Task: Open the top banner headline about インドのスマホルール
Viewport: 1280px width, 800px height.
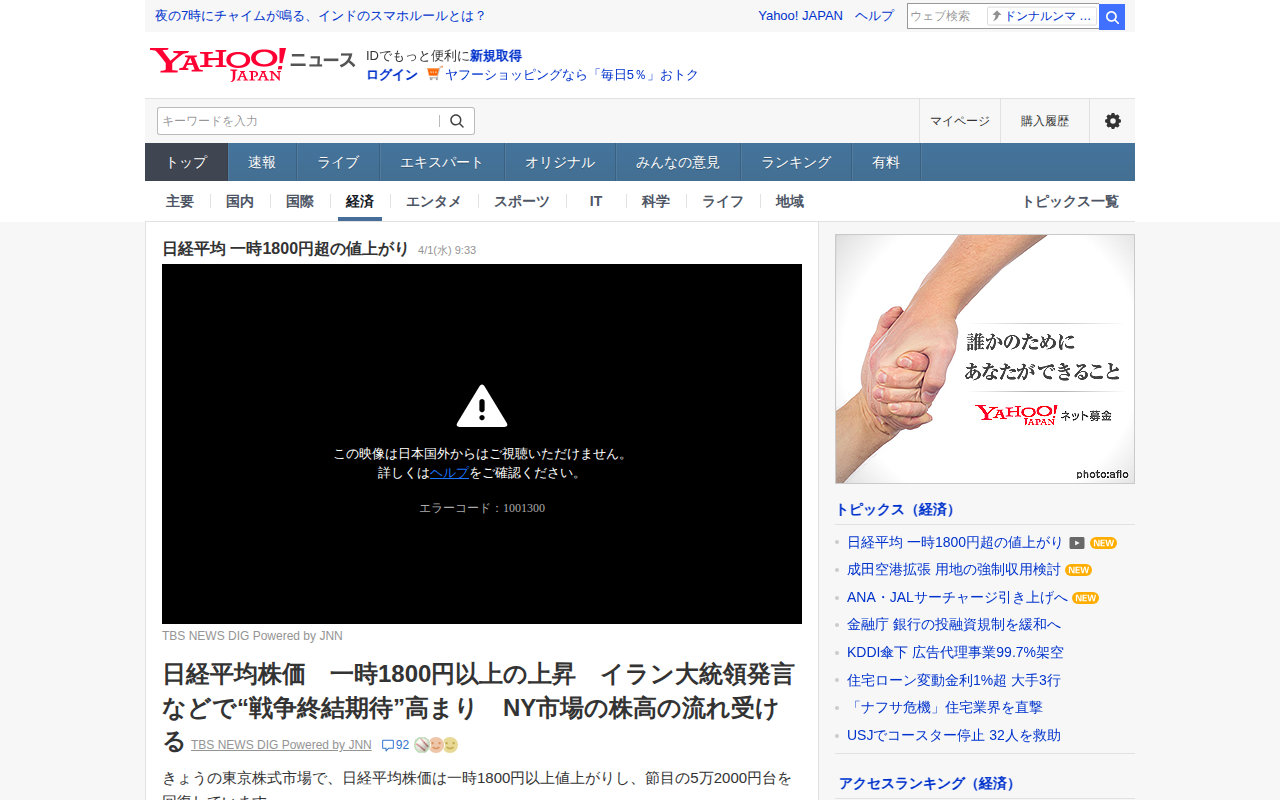Action: pyautogui.click(x=320, y=16)
